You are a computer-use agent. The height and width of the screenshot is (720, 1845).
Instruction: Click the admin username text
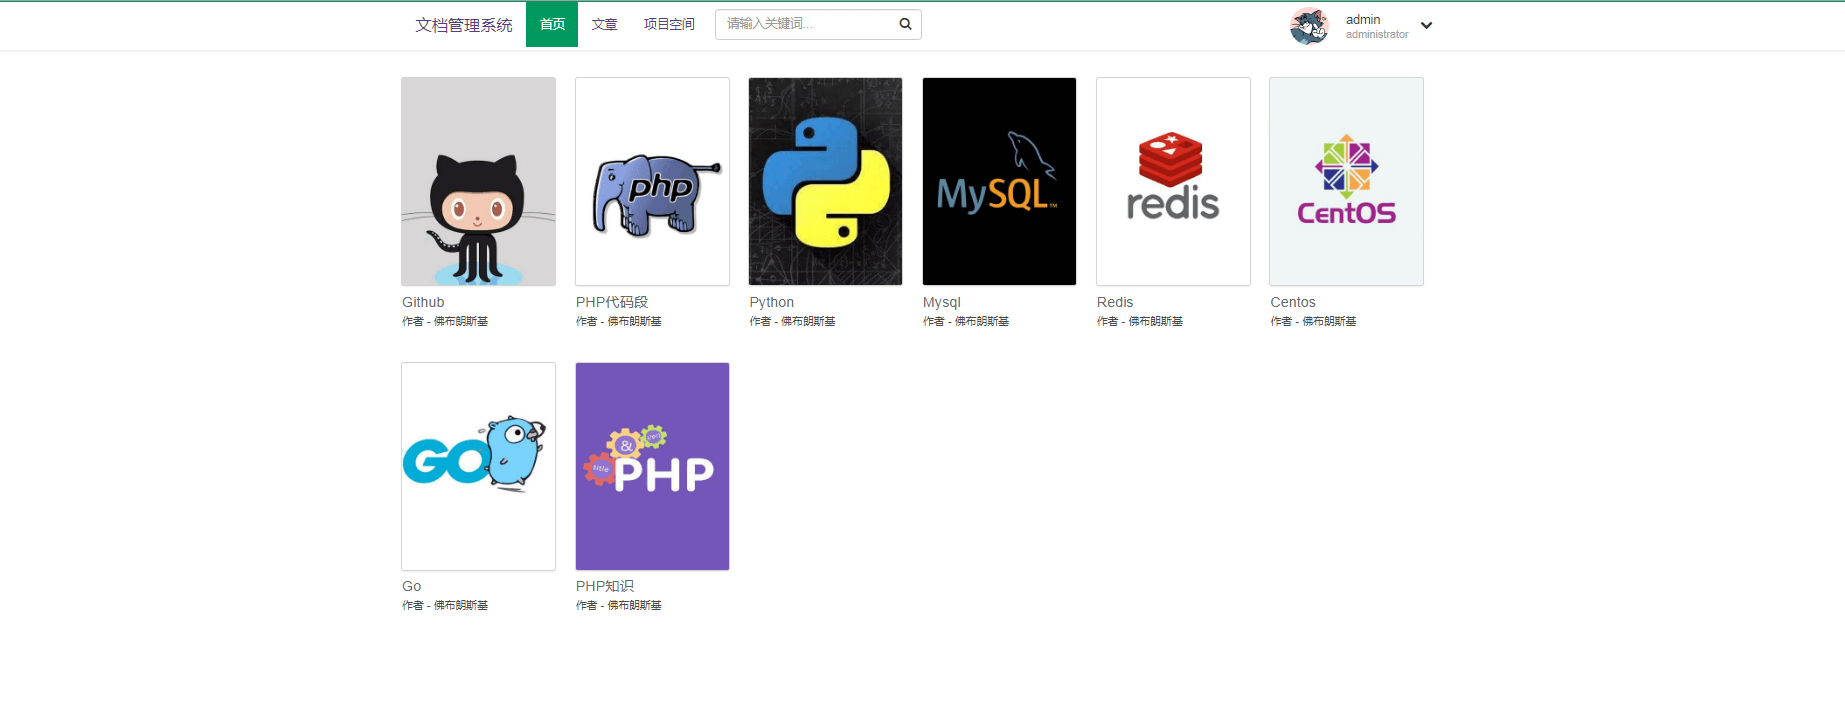(1363, 19)
